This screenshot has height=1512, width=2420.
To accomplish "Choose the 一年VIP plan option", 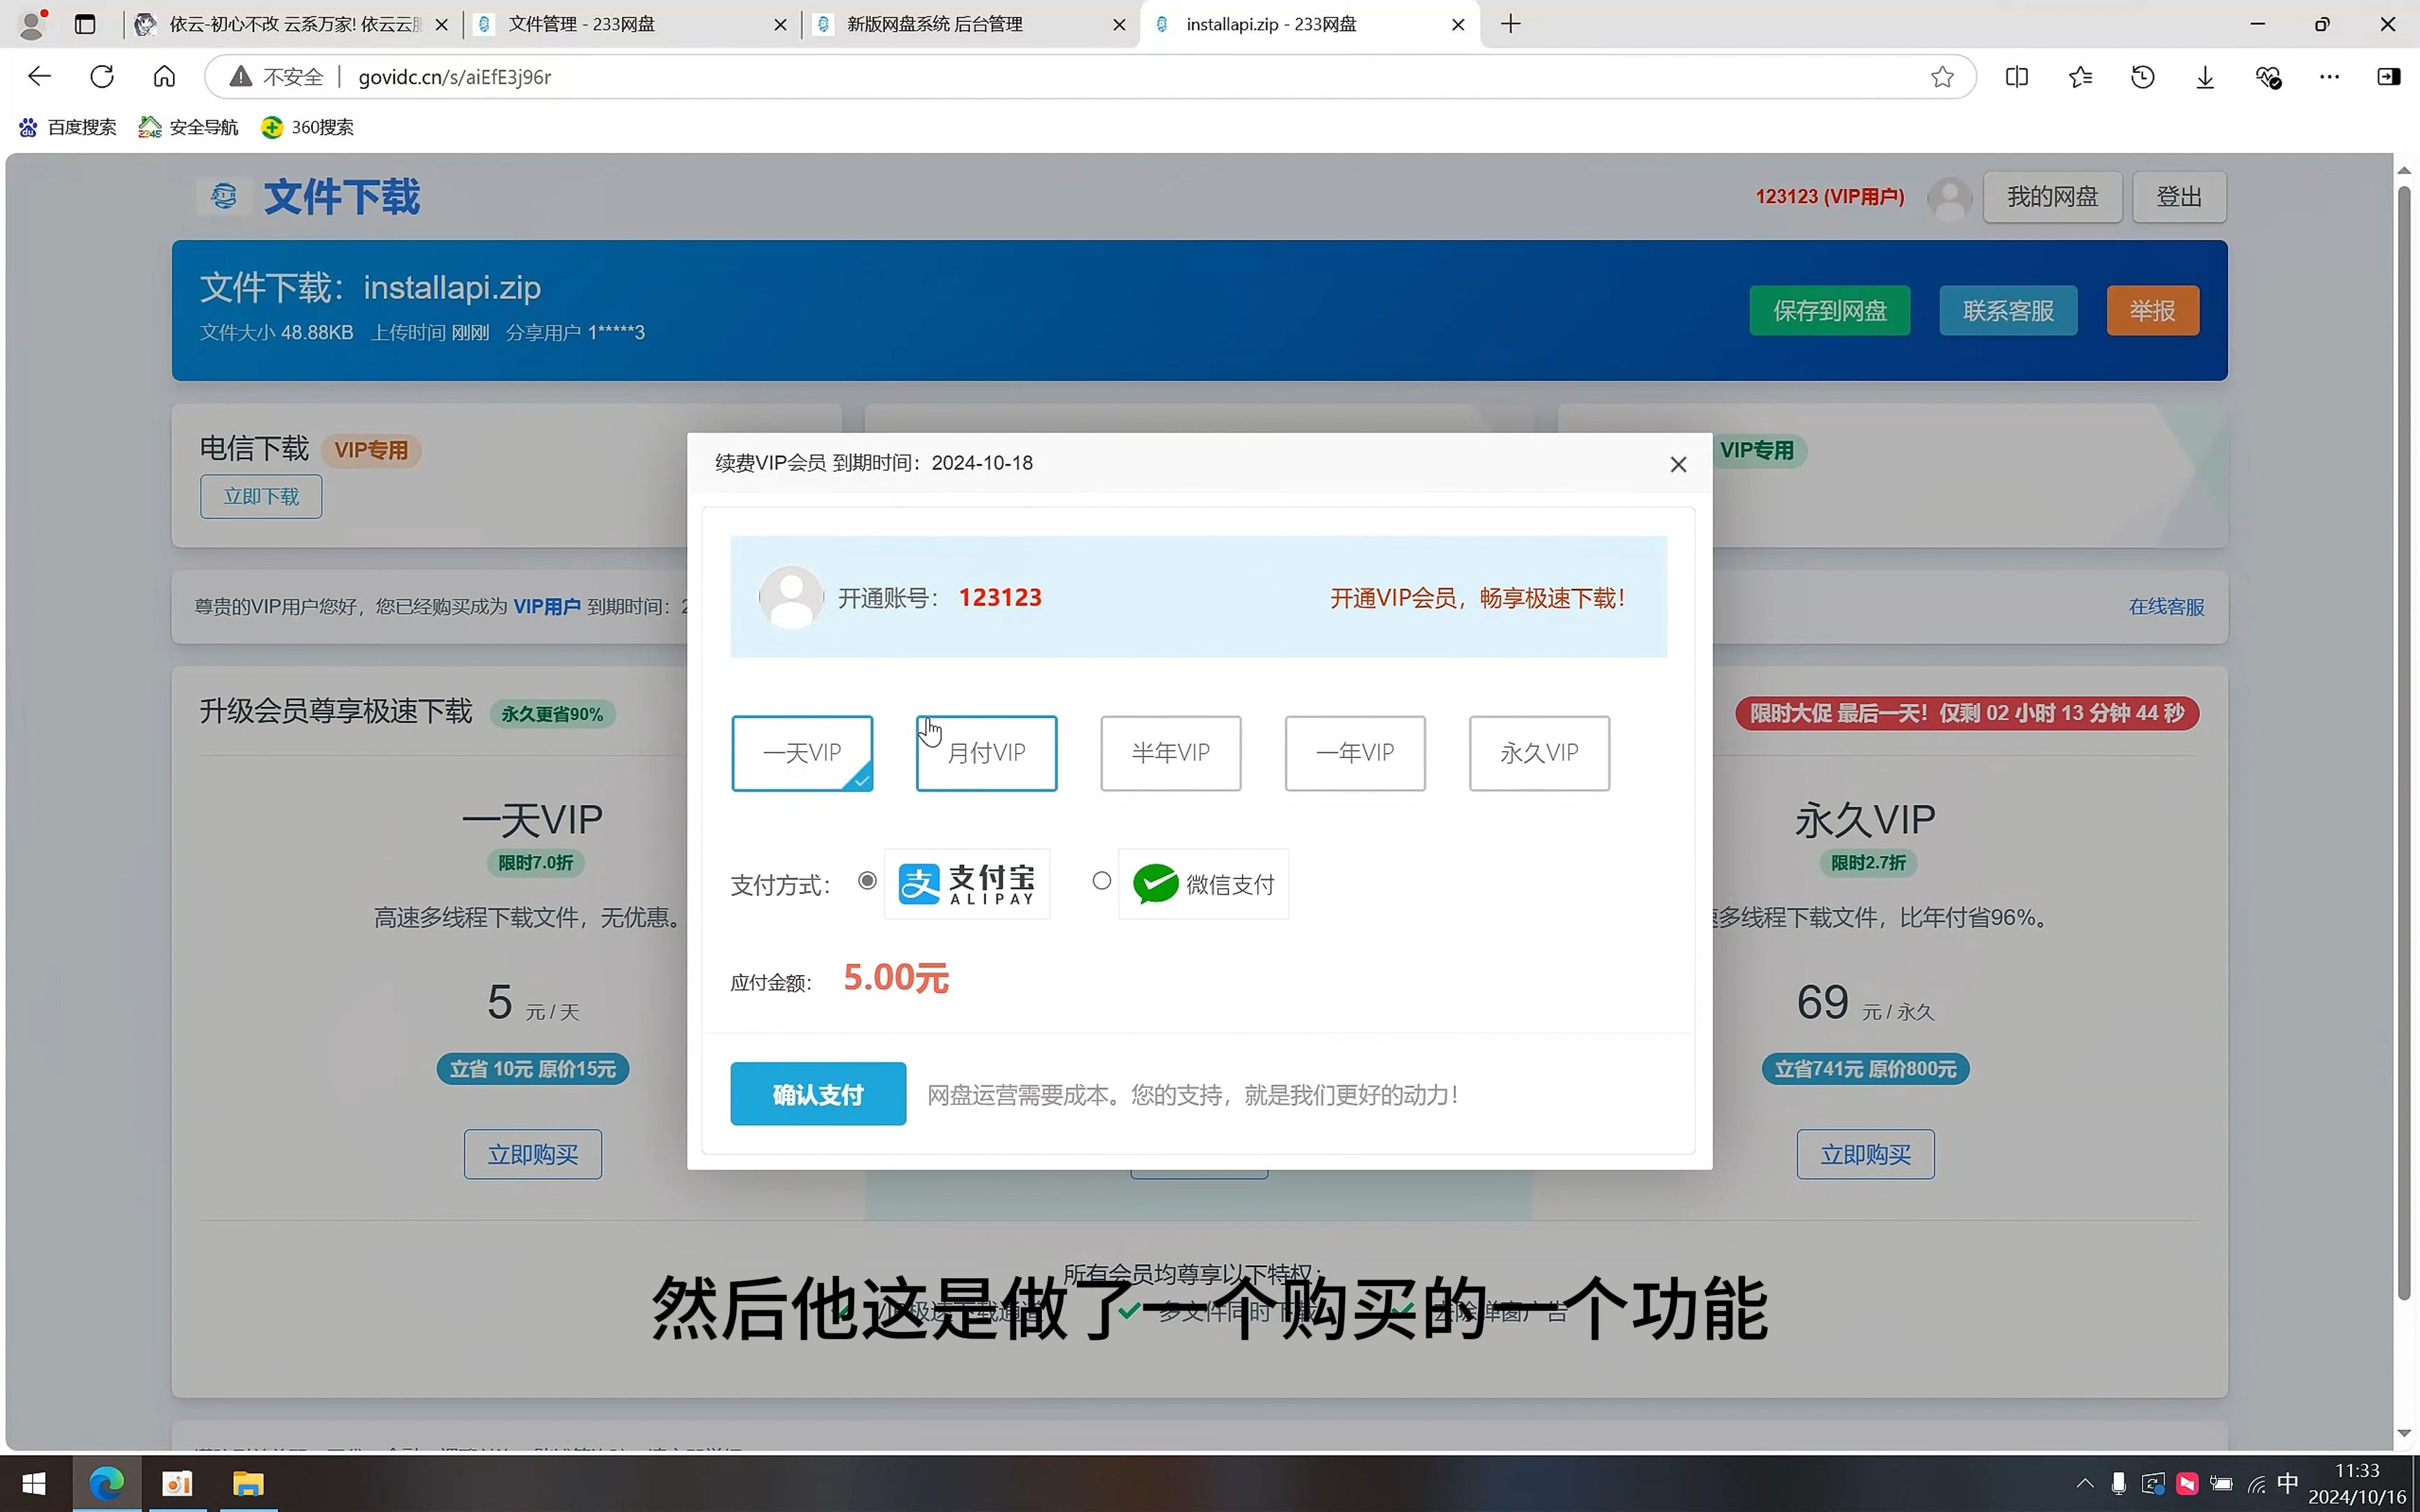I will 1355,753.
